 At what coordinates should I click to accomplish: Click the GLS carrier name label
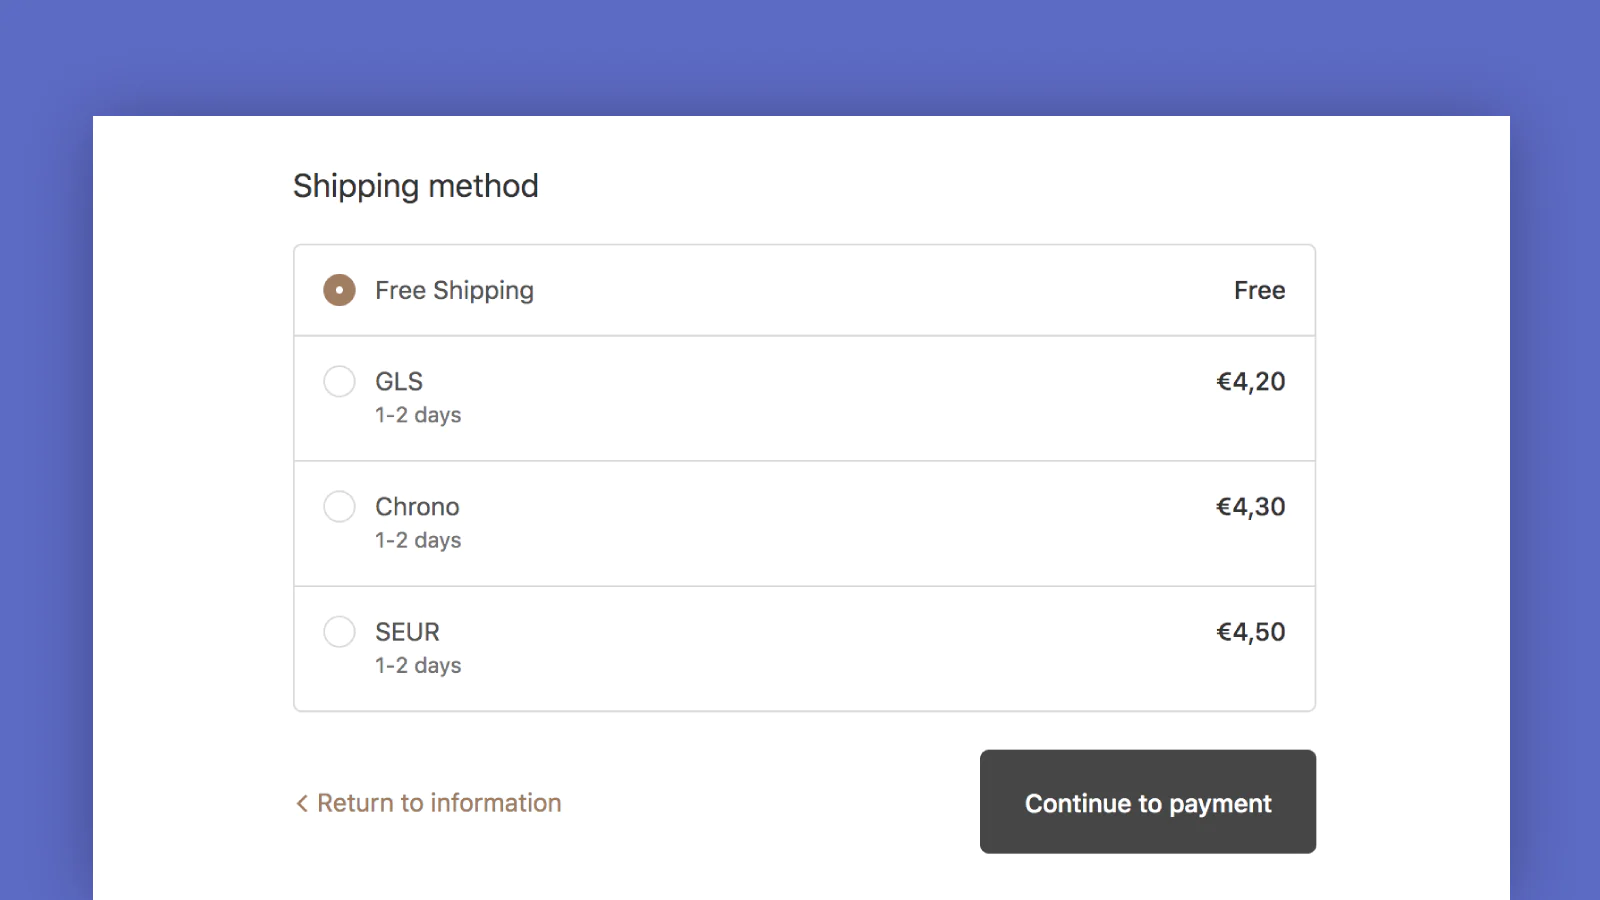pos(399,381)
